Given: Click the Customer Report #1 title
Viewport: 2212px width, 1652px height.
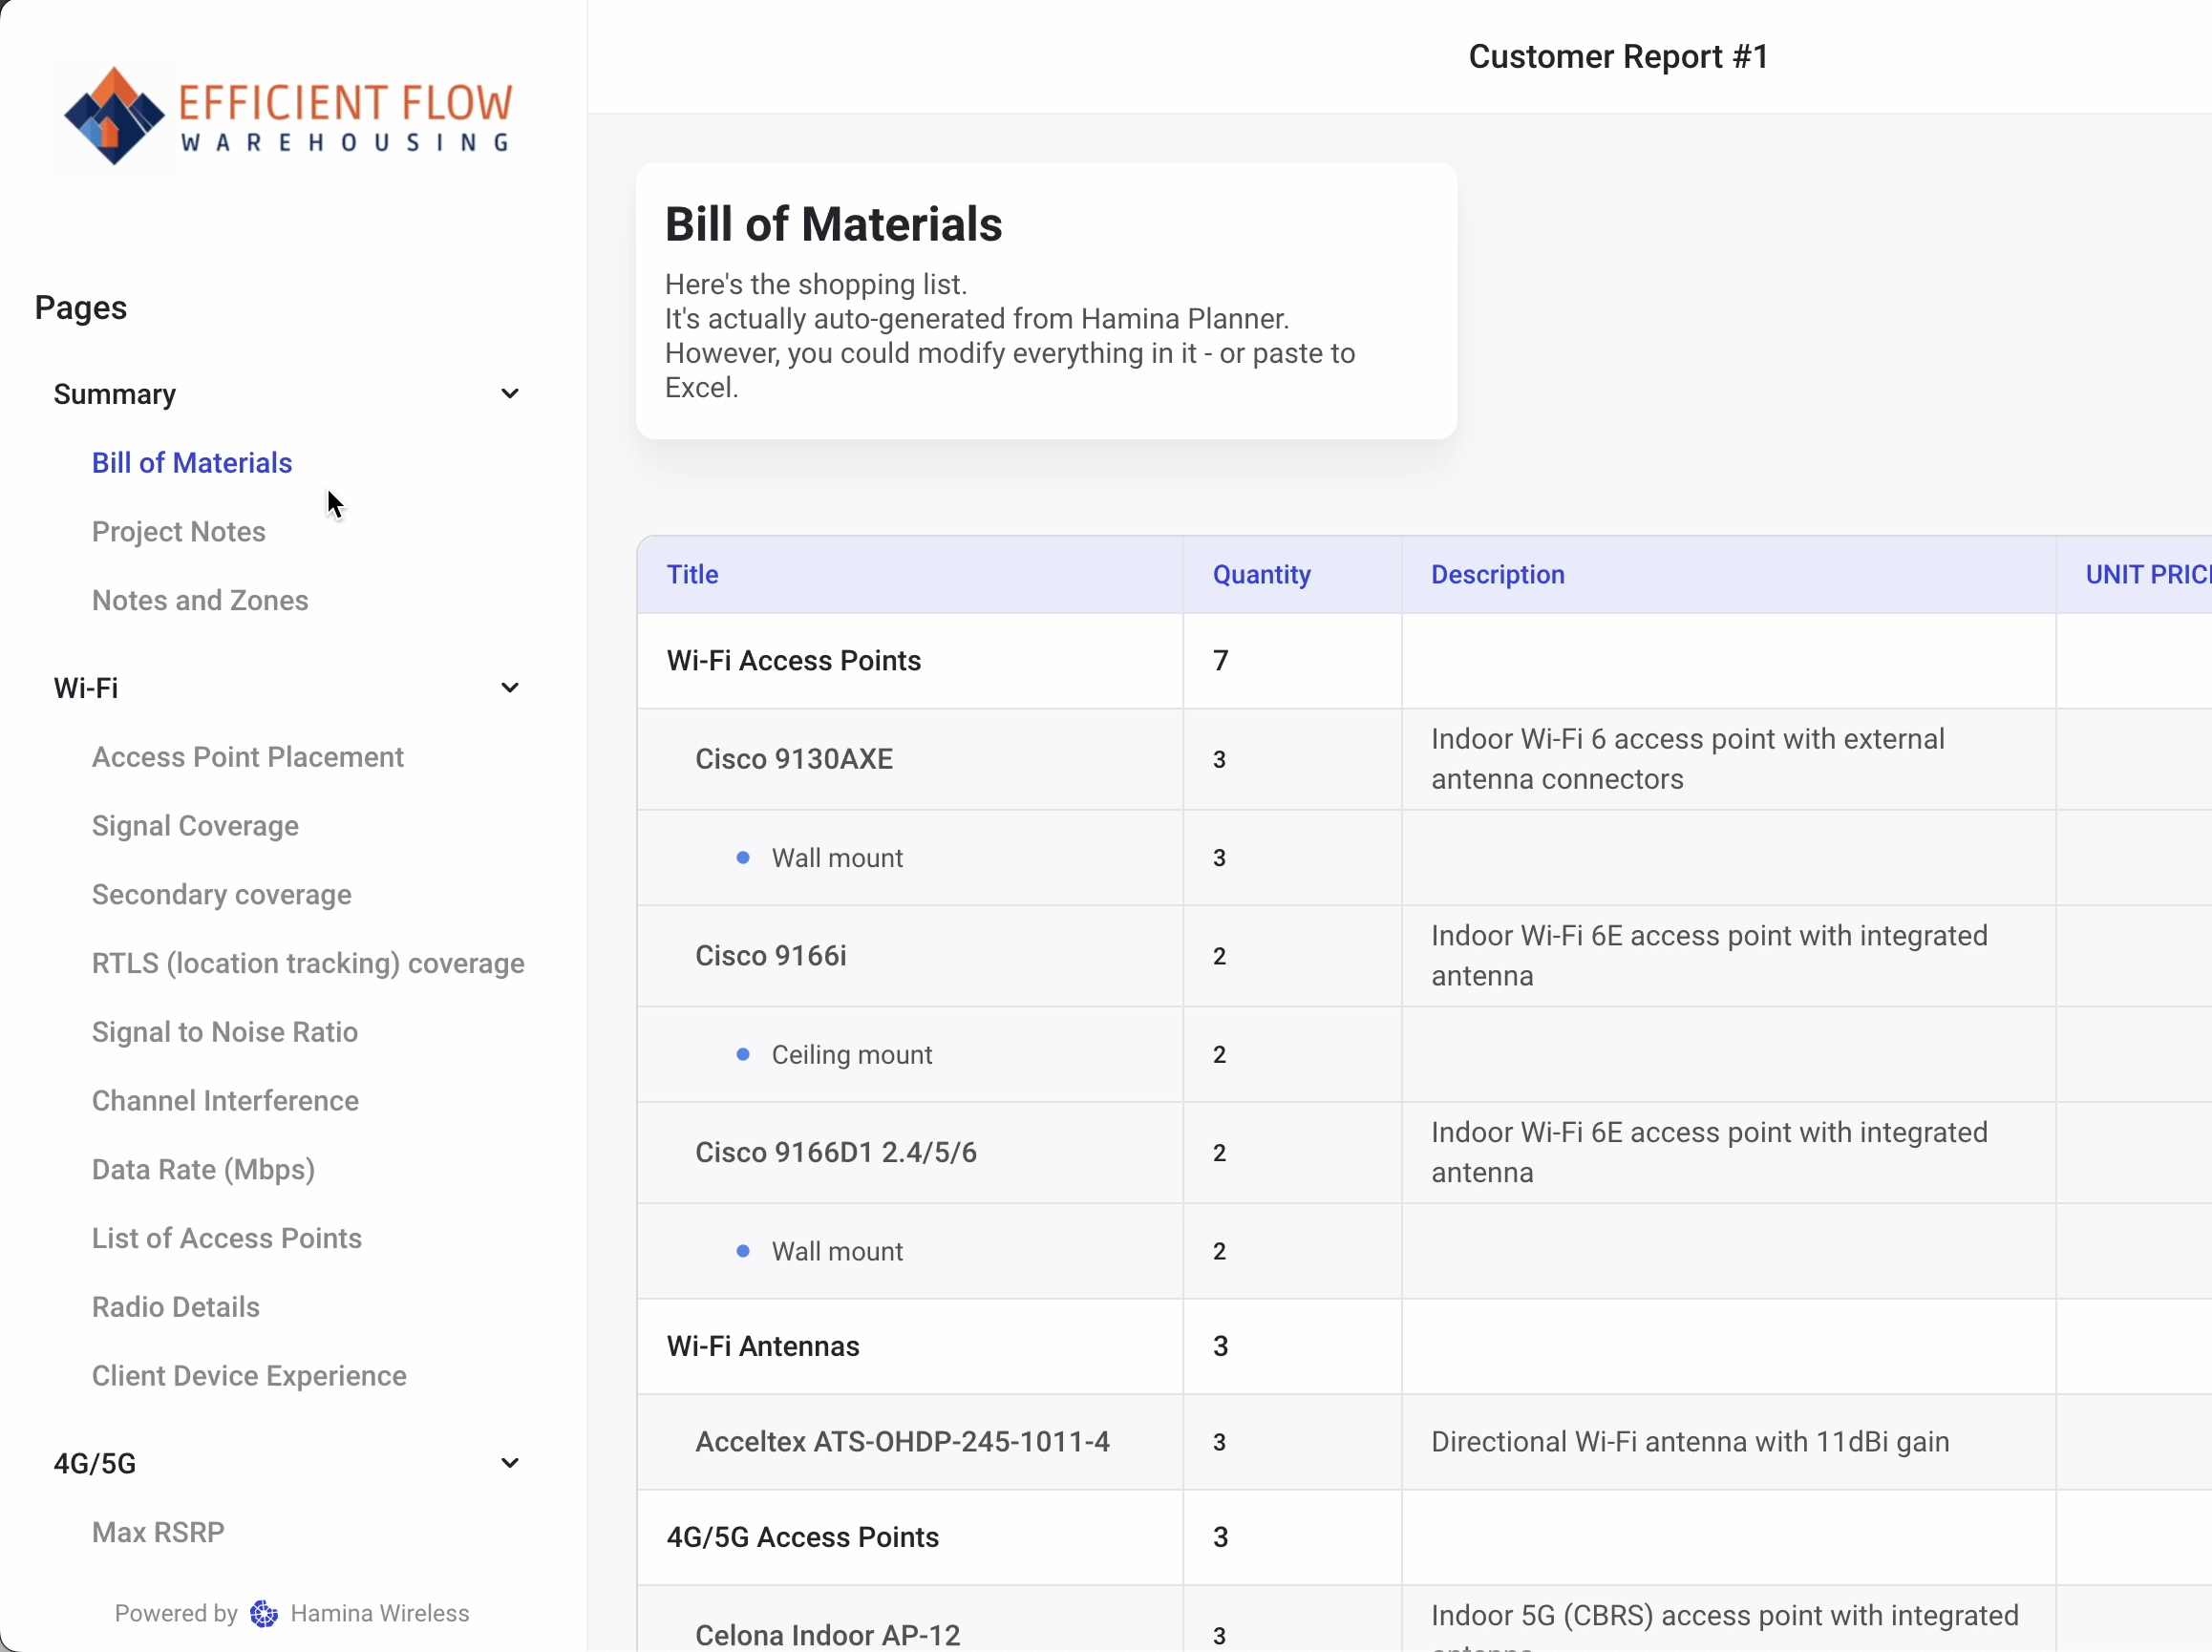Looking at the screenshot, I should [x=1619, y=56].
